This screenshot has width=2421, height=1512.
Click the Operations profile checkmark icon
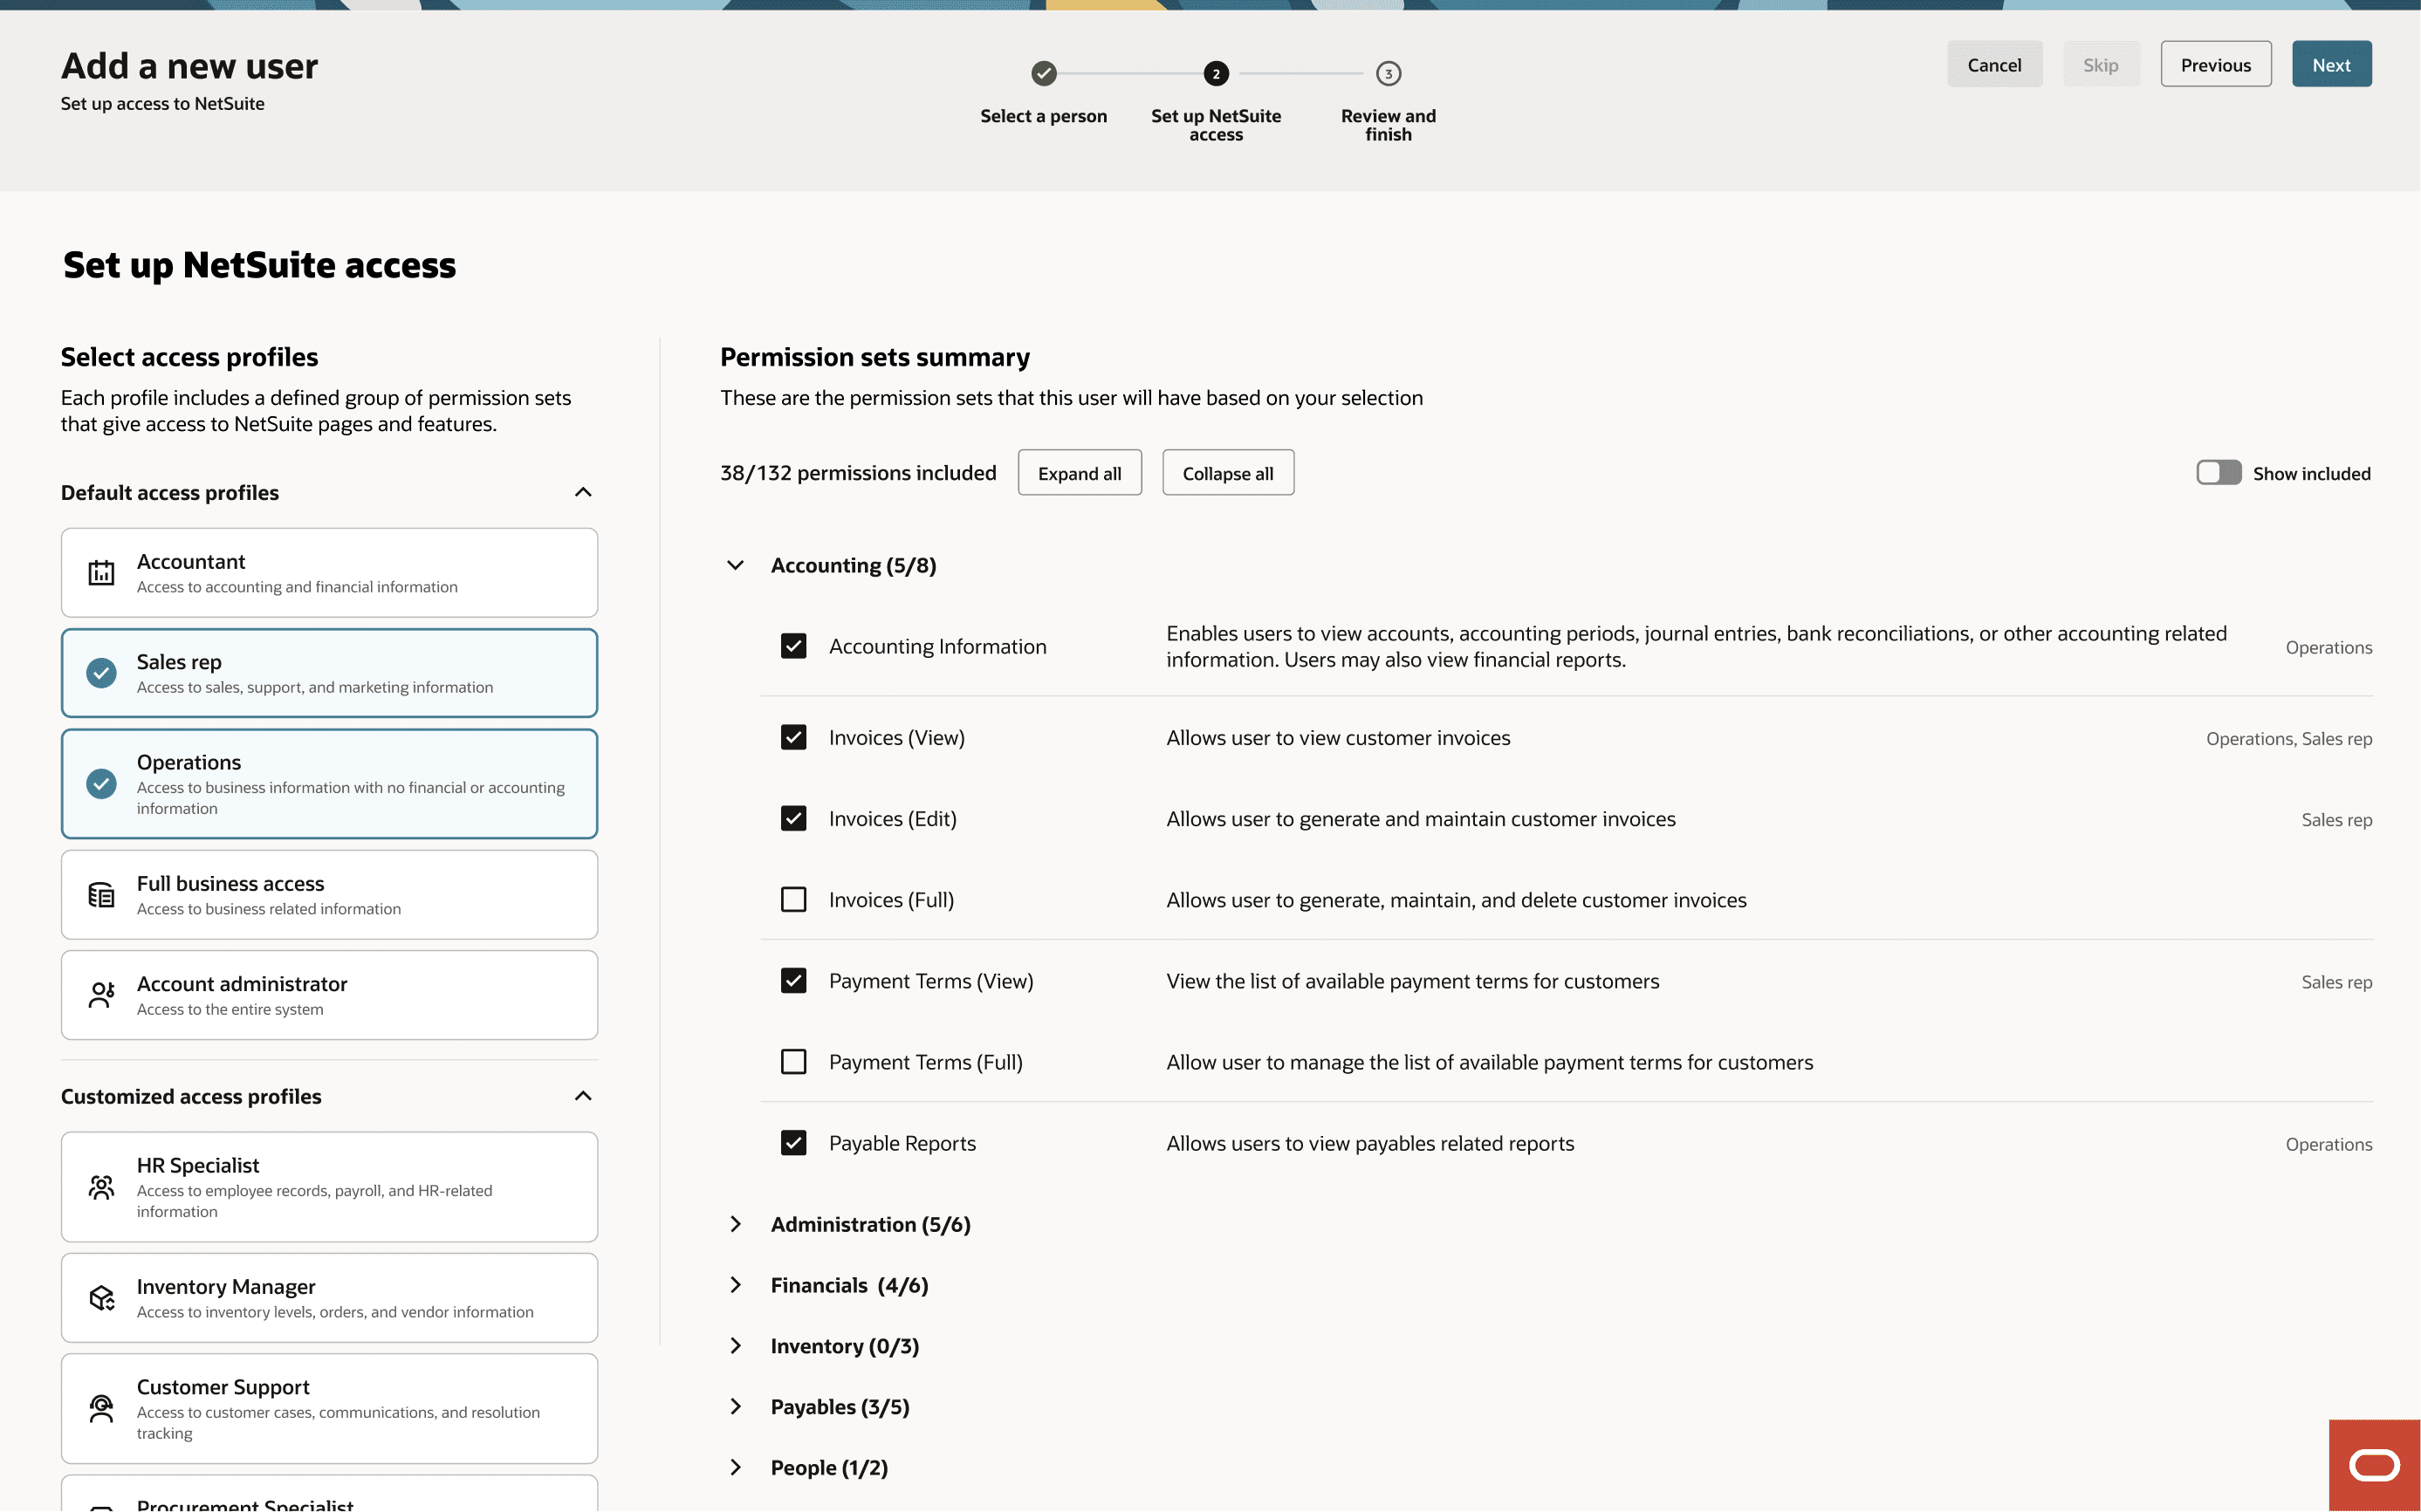[x=101, y=784]
